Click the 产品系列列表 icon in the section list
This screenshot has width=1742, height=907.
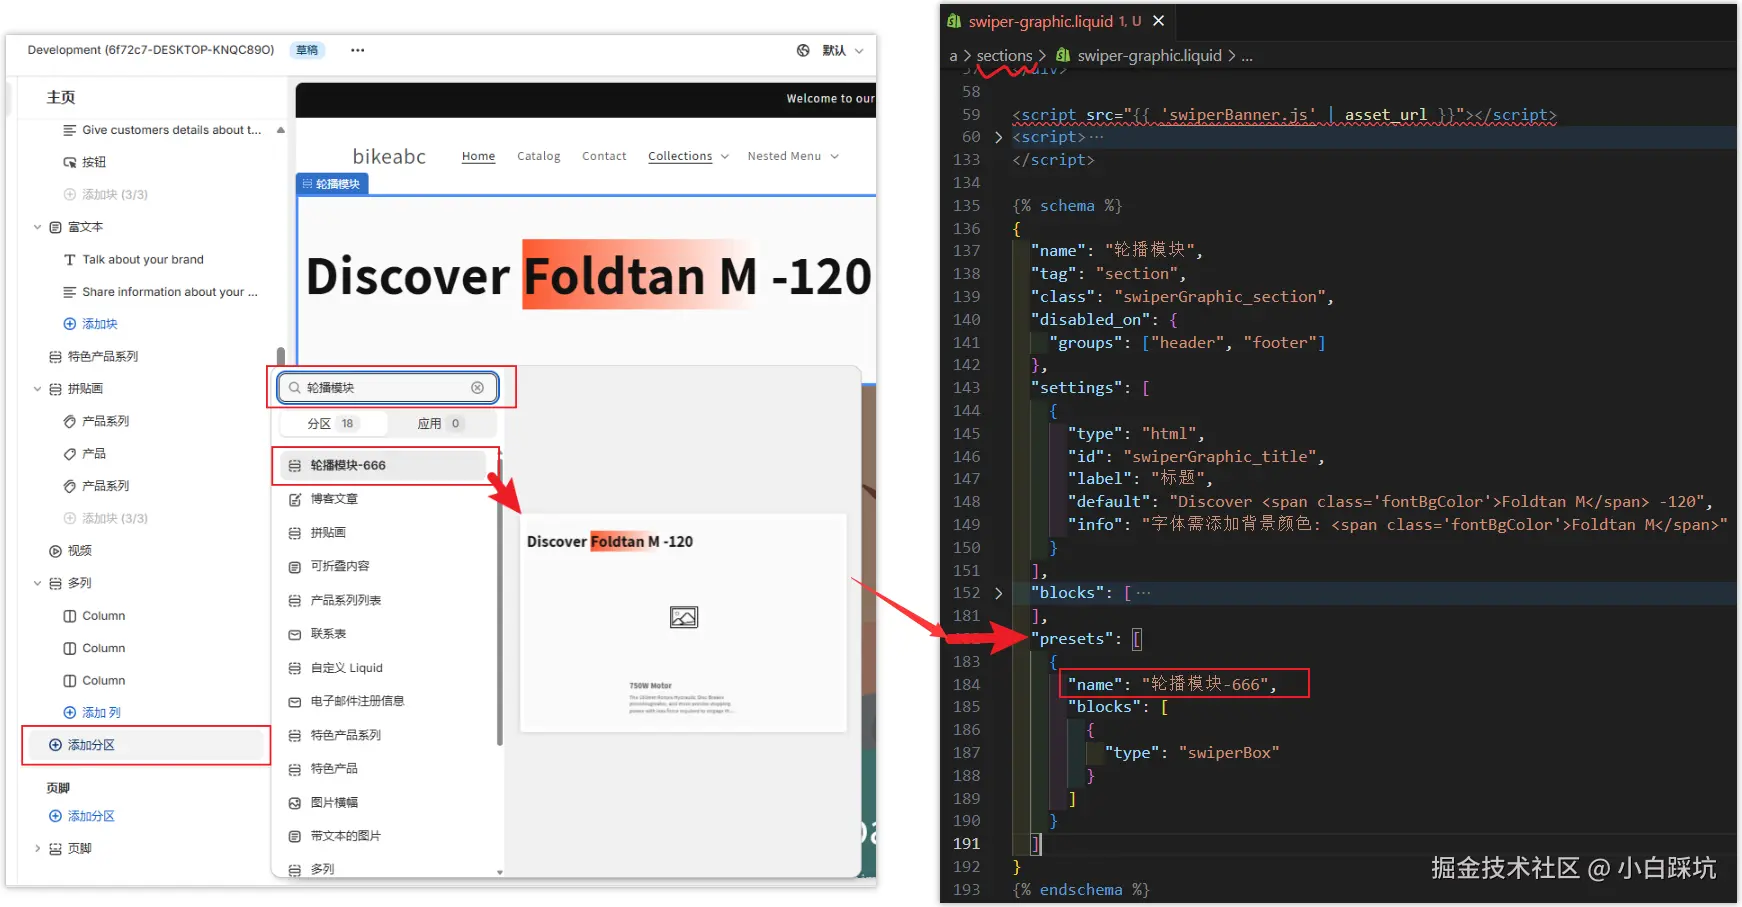295,601
